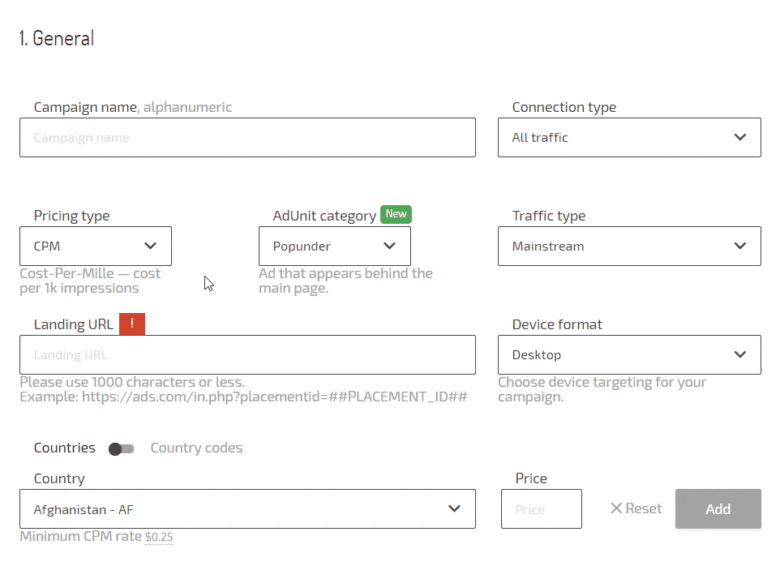Click the $0.25 minimum CPM rate link
This screenshot has width=780, height=566.
[159, 537]
